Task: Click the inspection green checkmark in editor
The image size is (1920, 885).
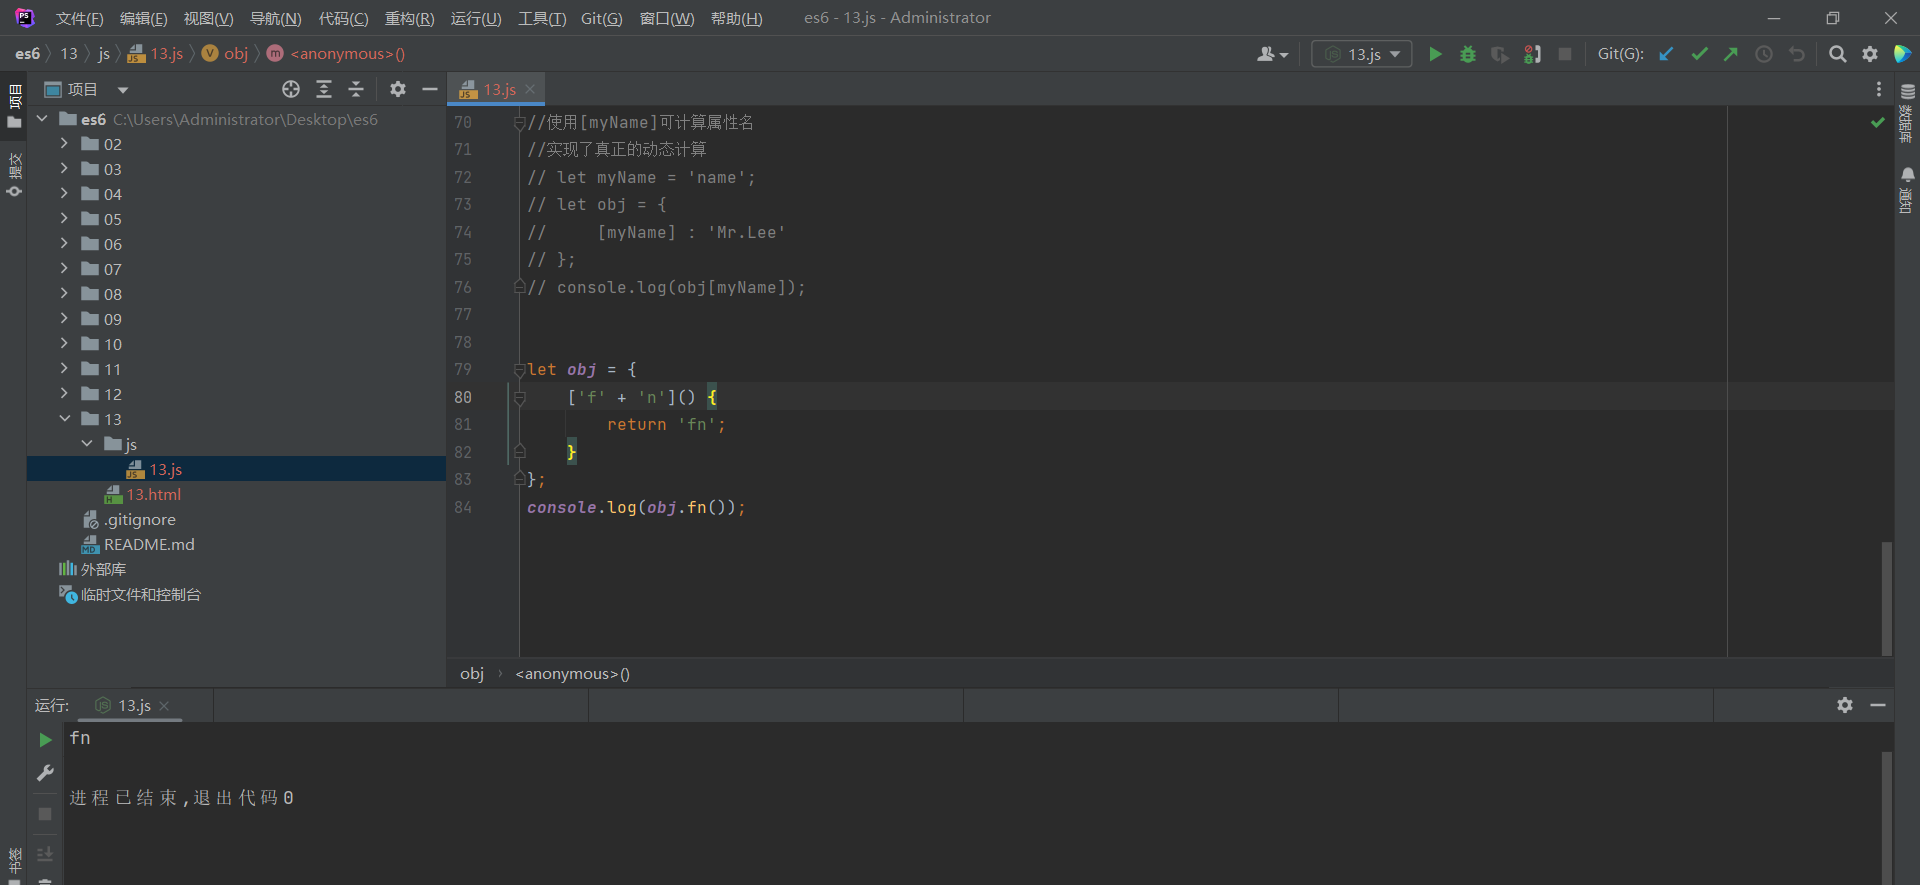Action: click(1877, 122)
